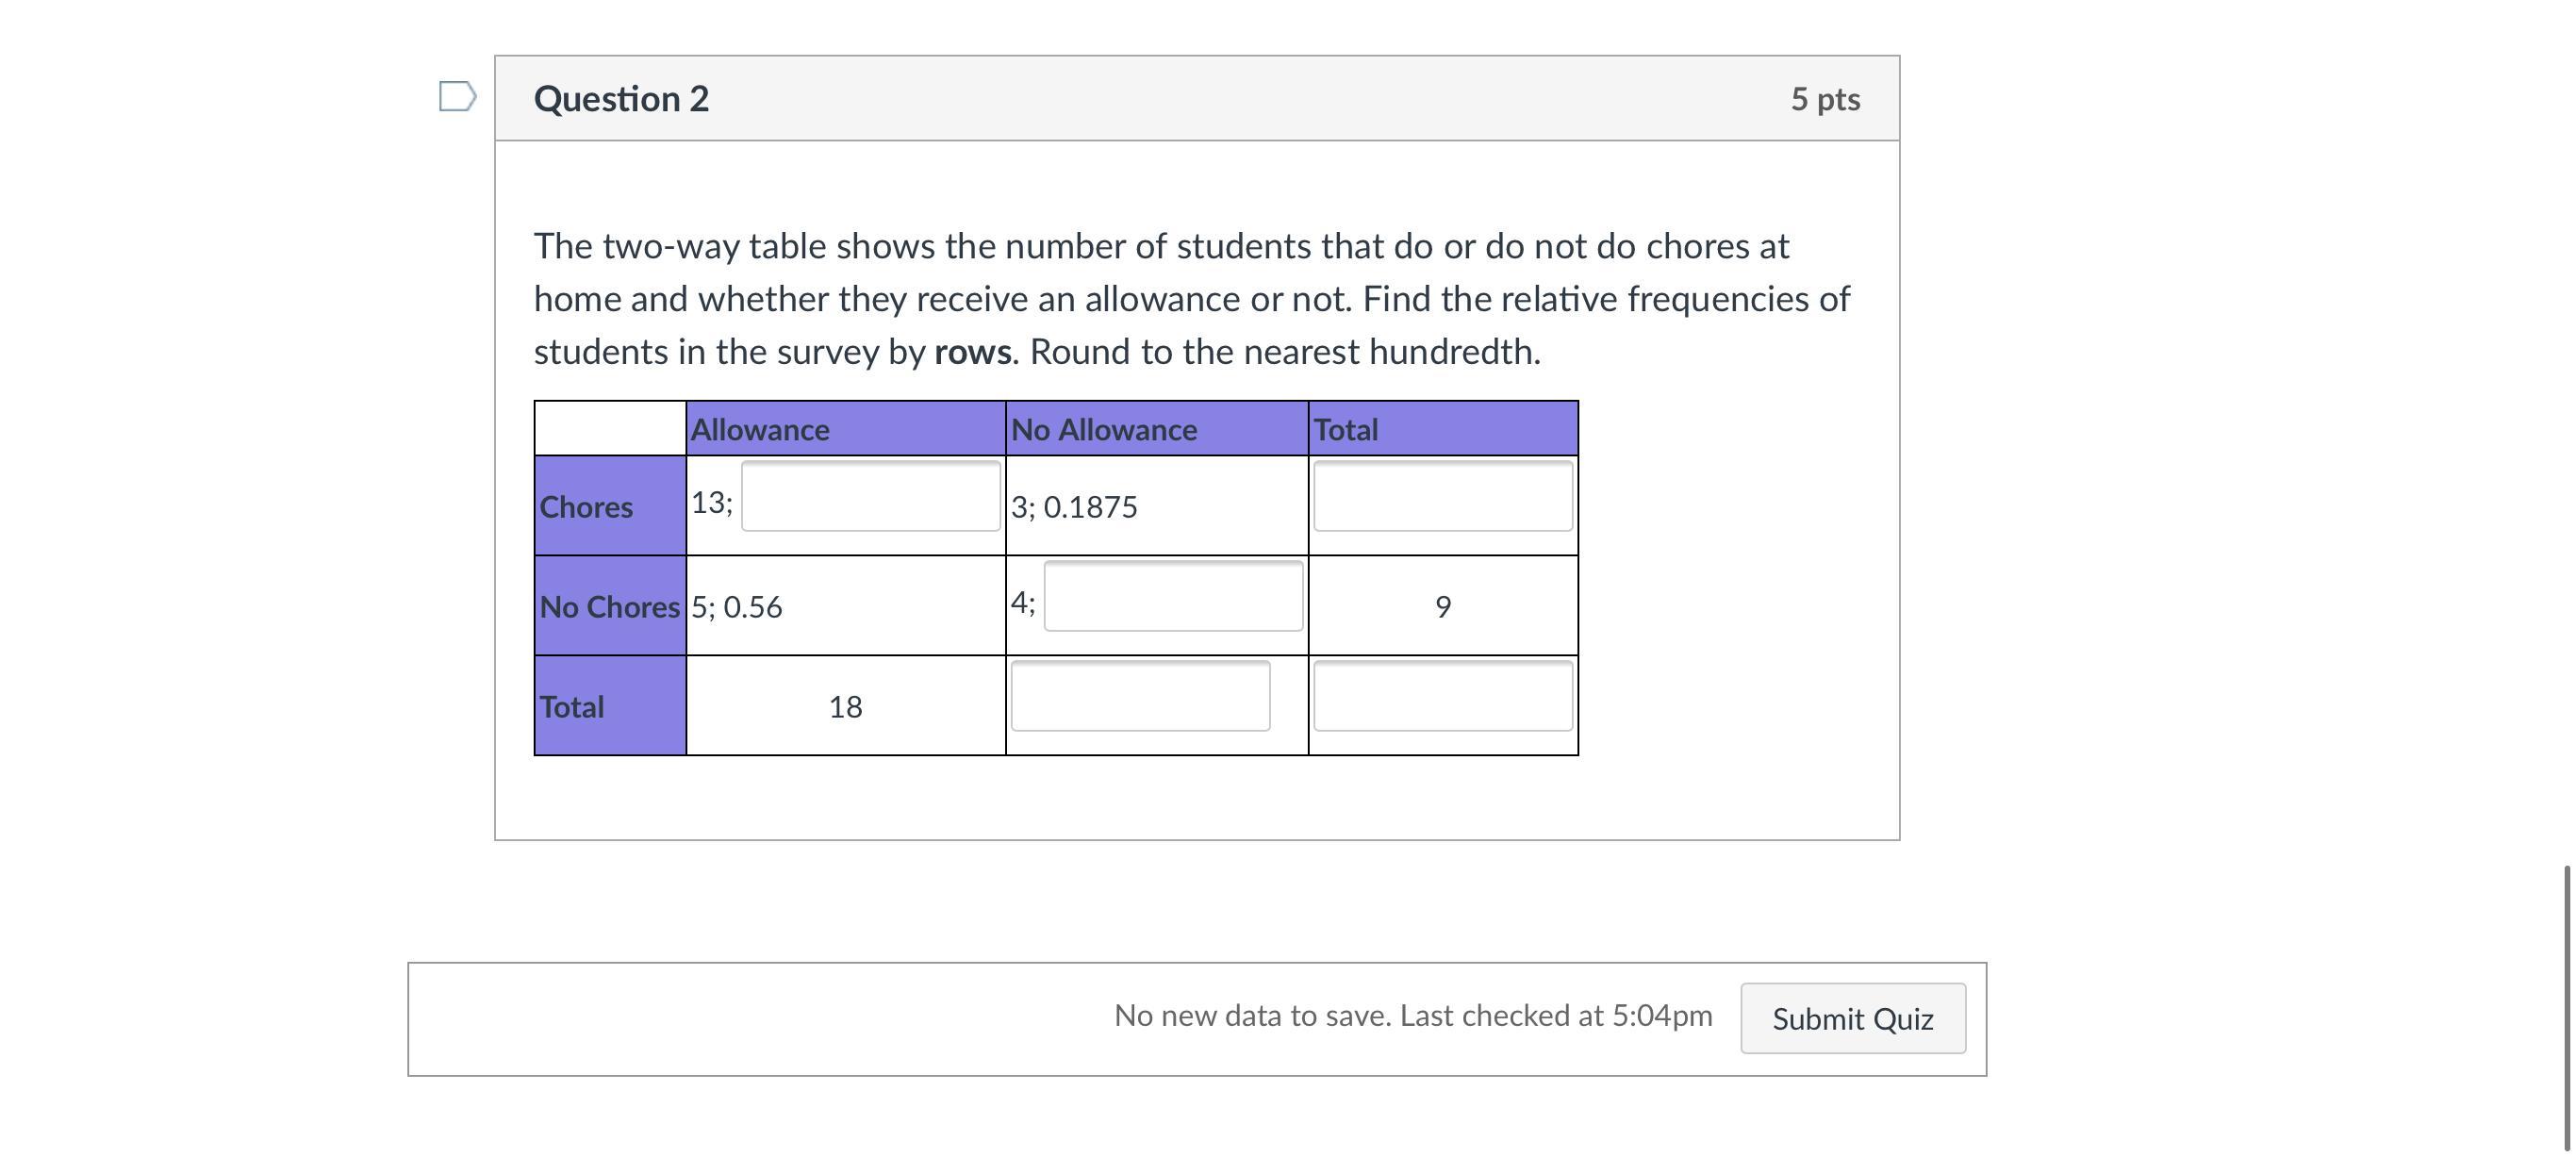Click the Total row header cell

coord(572,707)
